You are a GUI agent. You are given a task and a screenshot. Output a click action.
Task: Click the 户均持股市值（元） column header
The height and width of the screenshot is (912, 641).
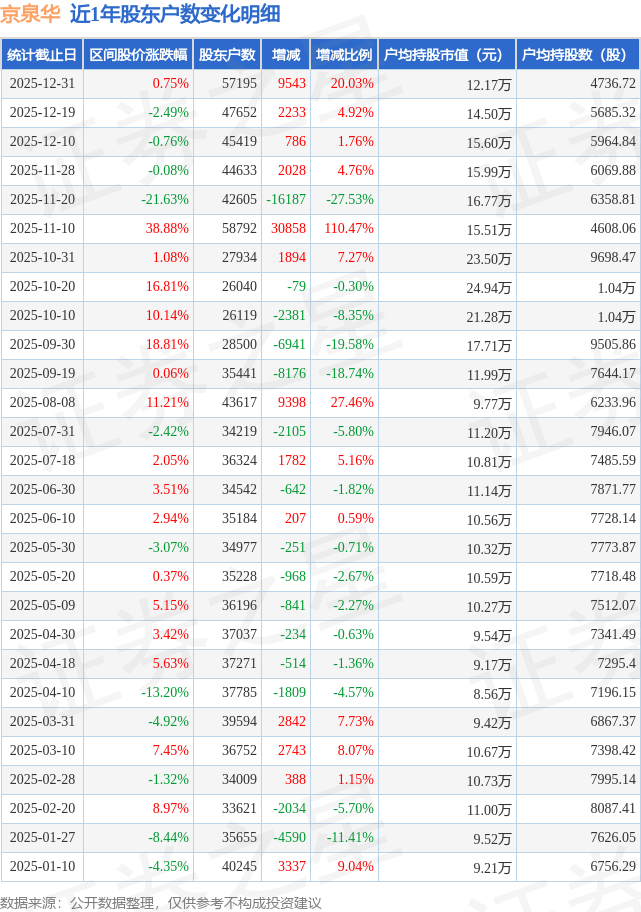[446, 55]
